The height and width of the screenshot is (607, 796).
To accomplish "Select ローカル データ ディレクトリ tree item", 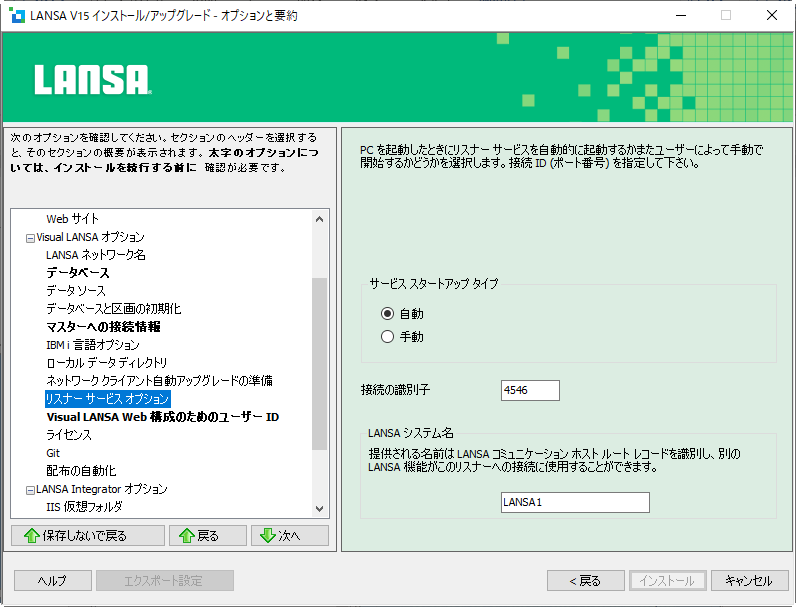I will (107, 363).
